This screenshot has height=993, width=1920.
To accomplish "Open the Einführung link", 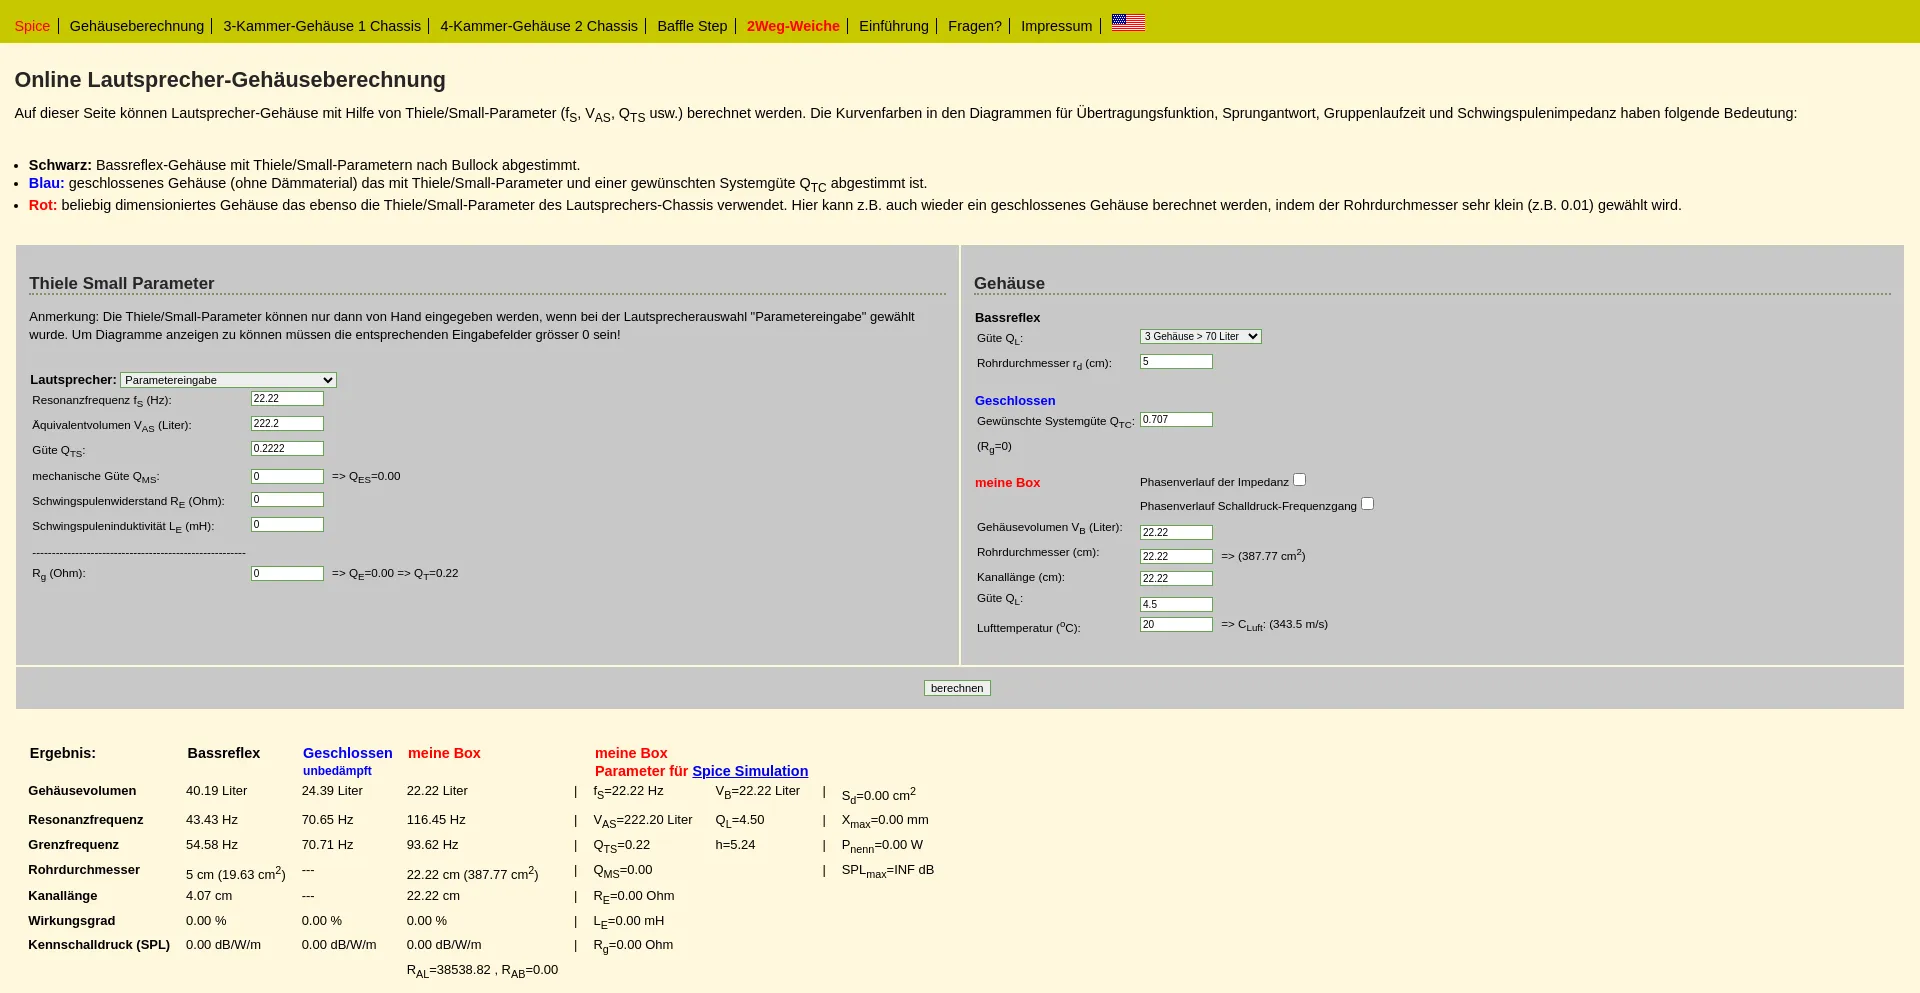I will pos(894,26).
